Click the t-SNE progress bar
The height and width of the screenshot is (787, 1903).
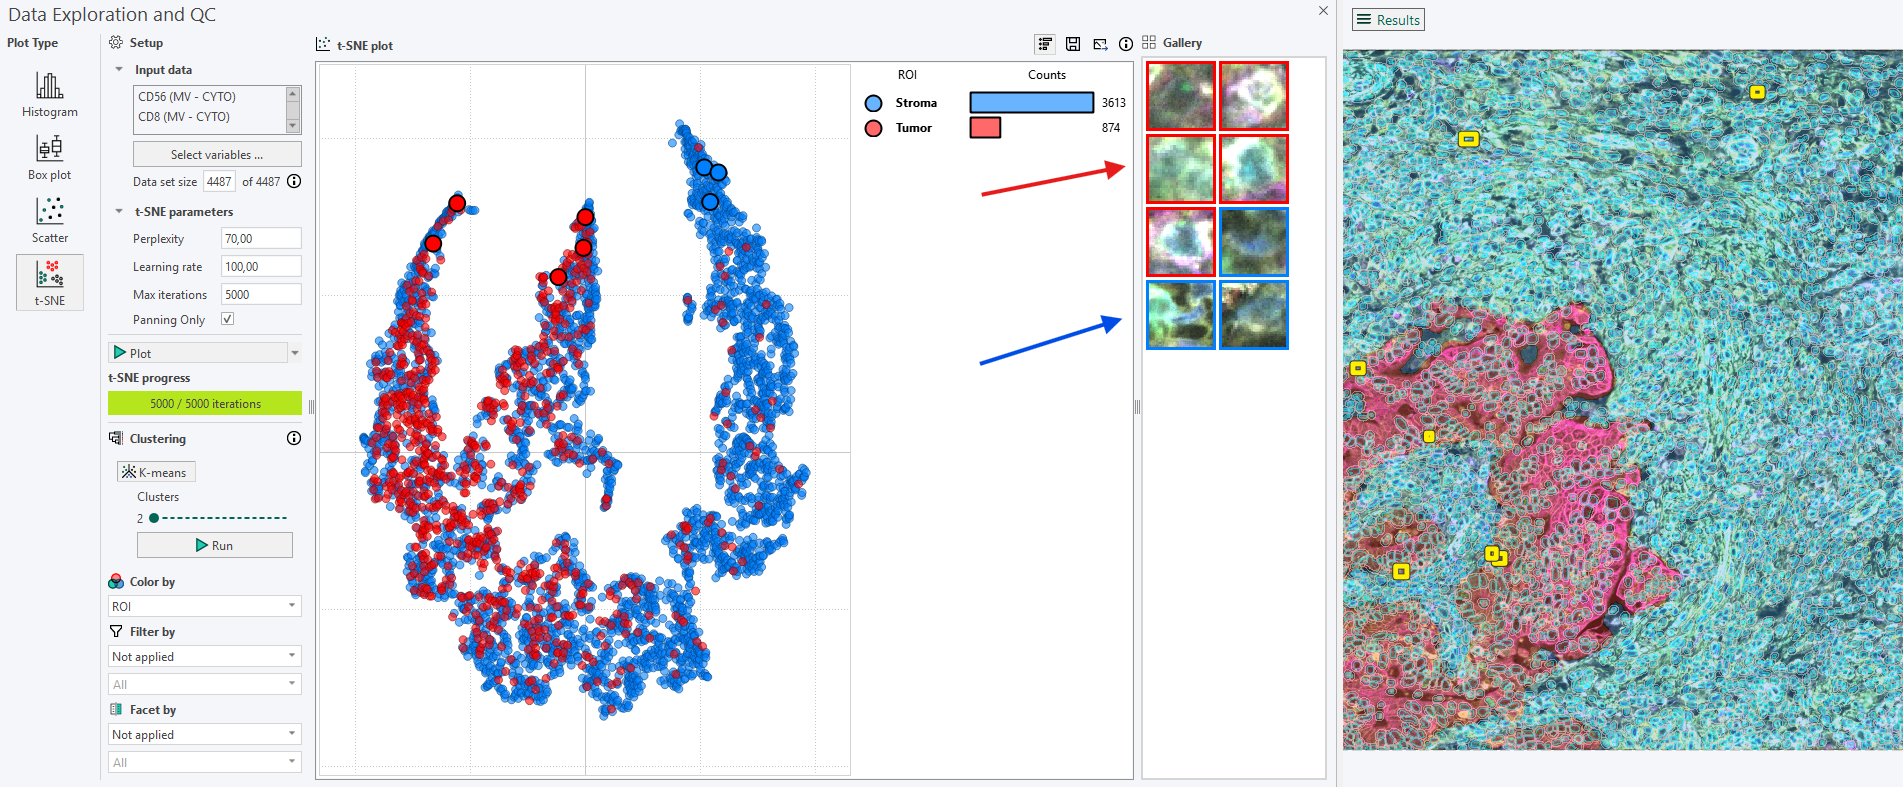(205, 403)
